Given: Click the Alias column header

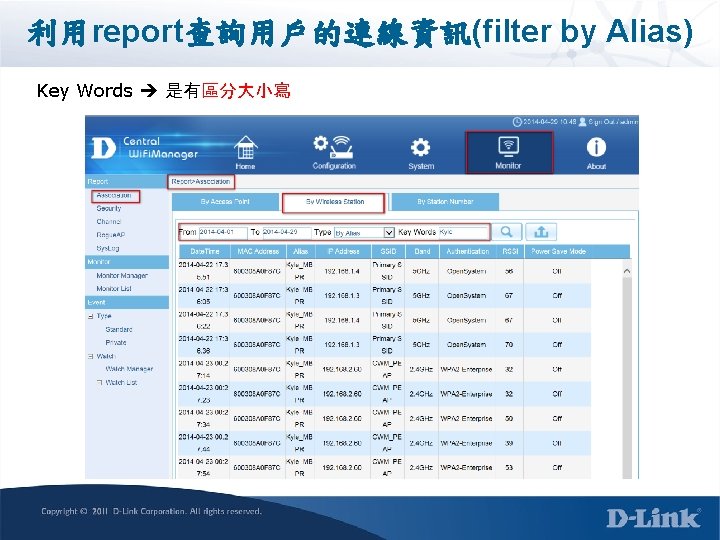Looking at the screenshot, I should coord(300,252).
